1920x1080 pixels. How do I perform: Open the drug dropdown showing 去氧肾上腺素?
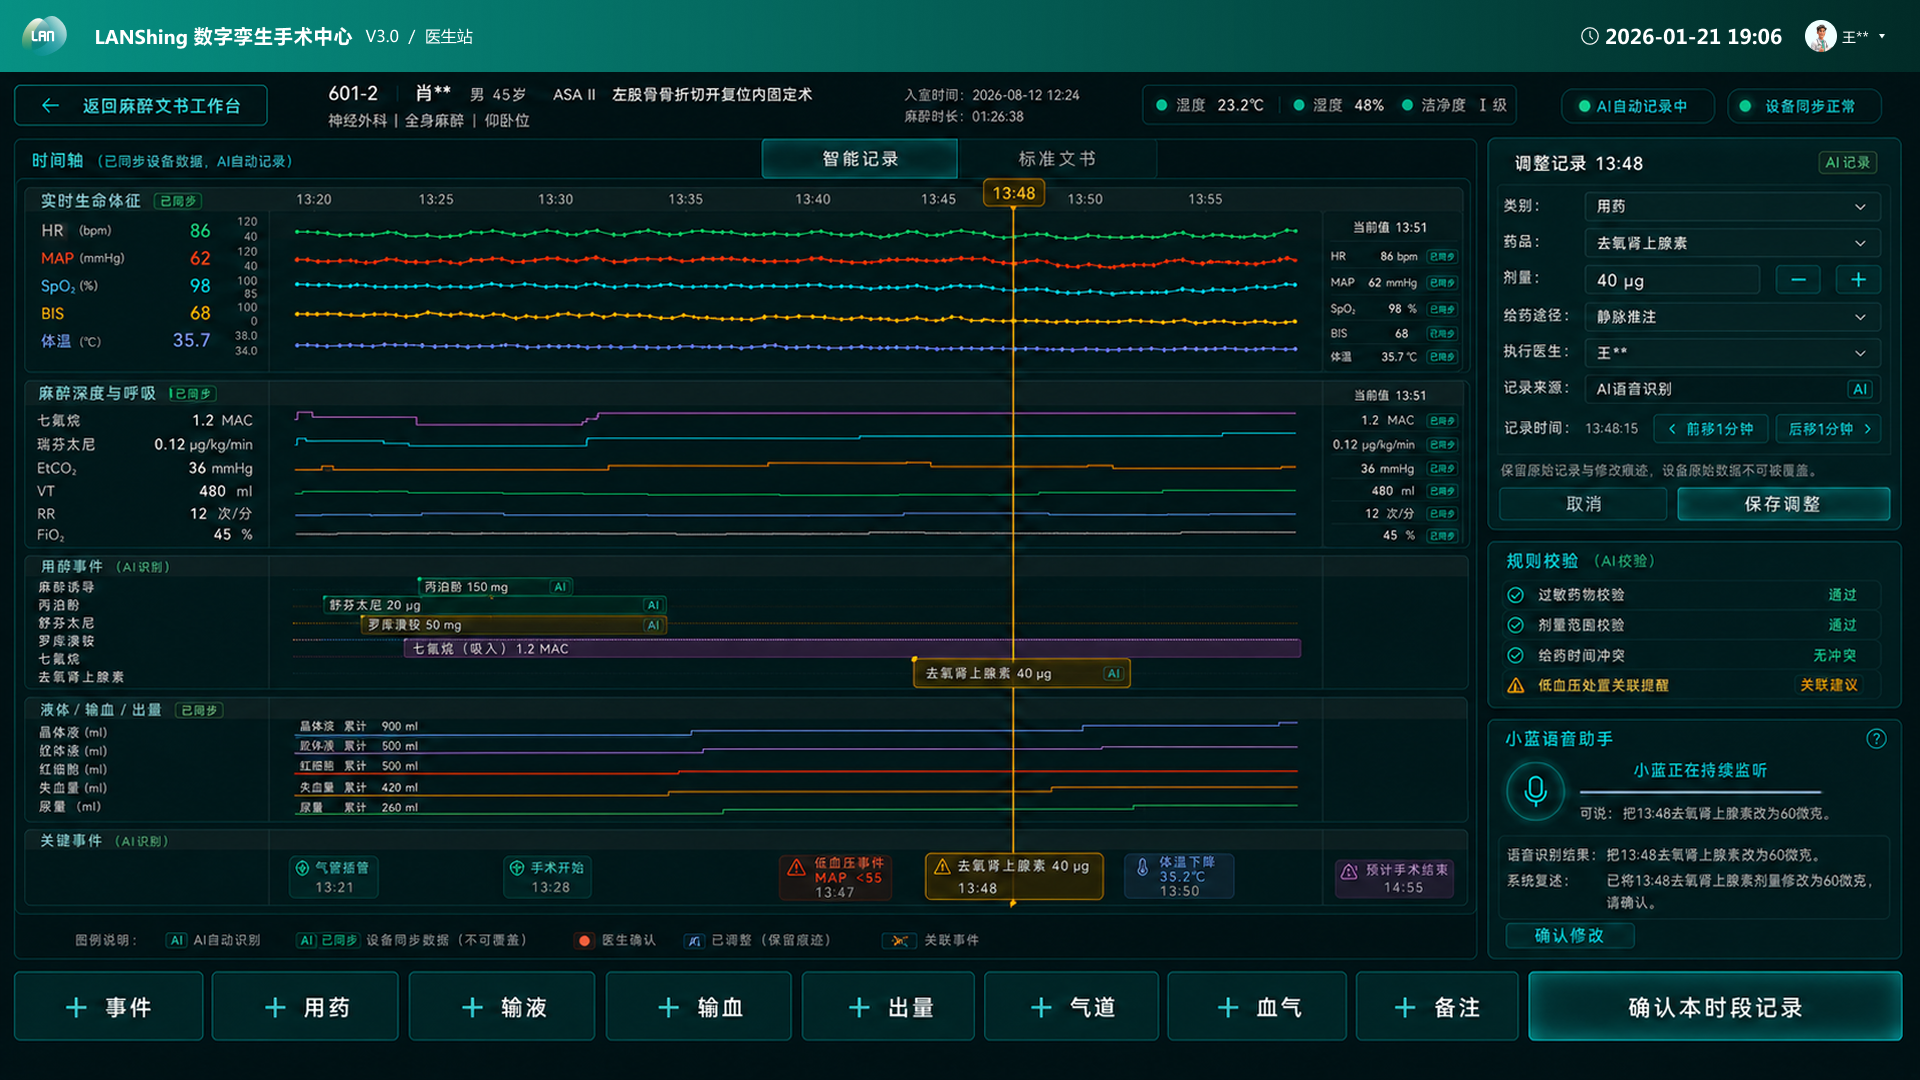tap(1732, 243)
